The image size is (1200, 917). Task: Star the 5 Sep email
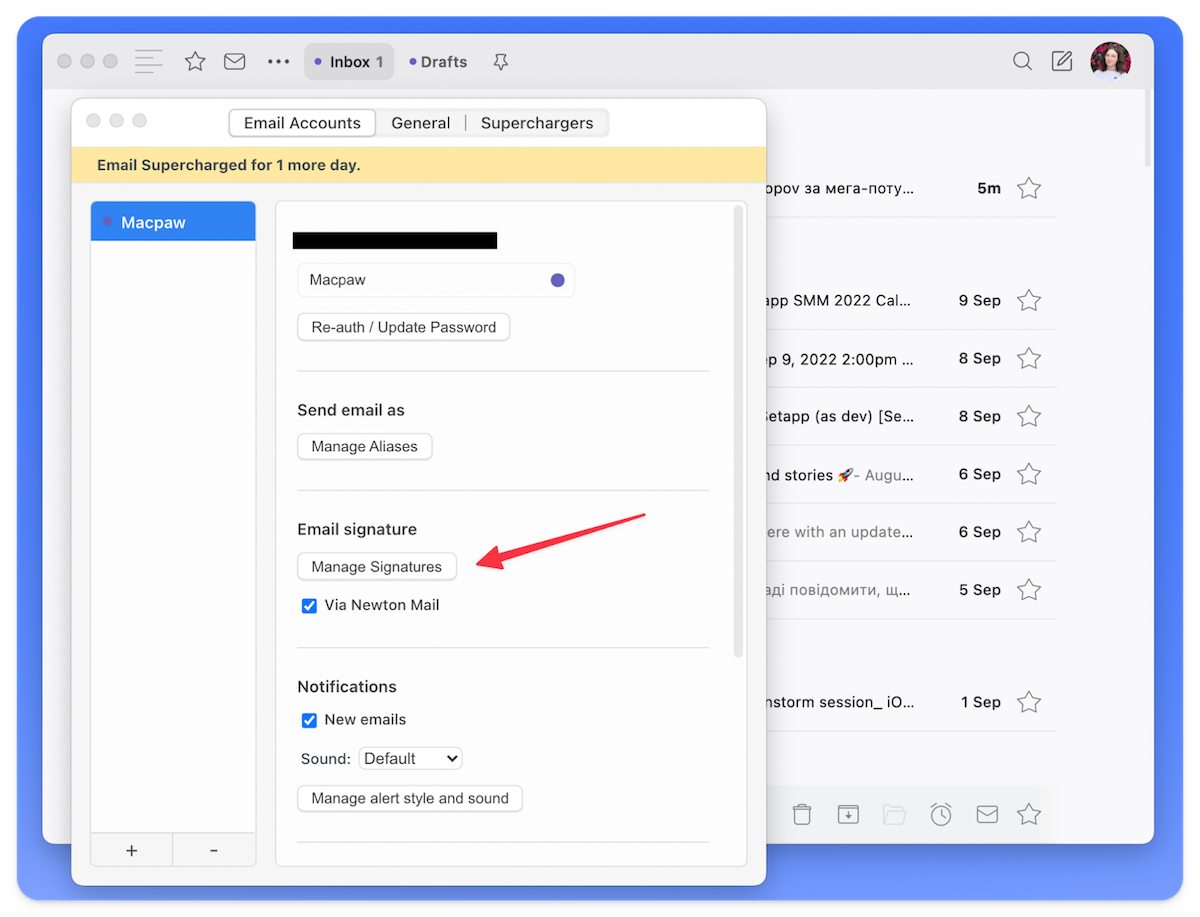tap(1029, 590)
